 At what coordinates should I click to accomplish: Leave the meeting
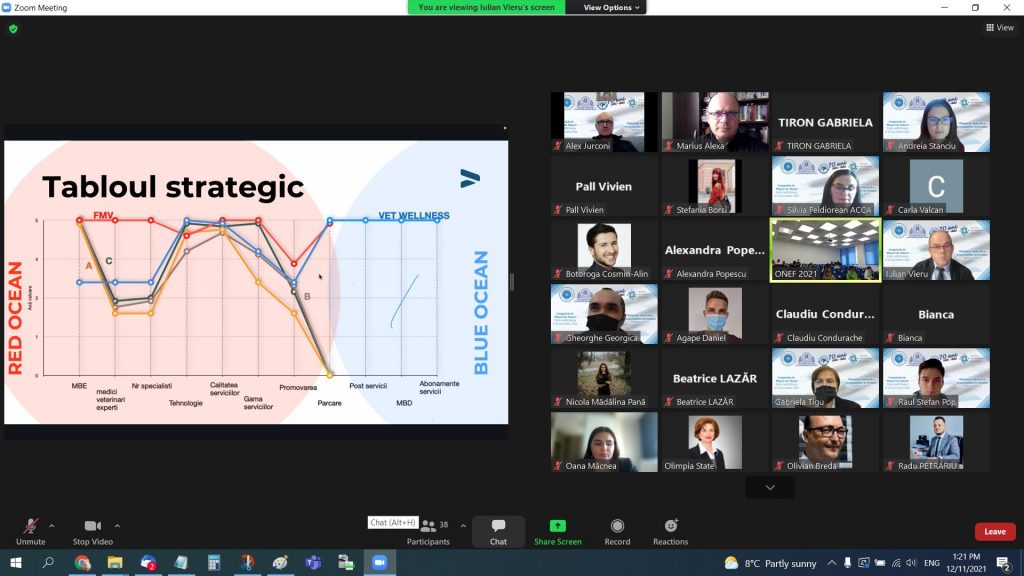994,531
